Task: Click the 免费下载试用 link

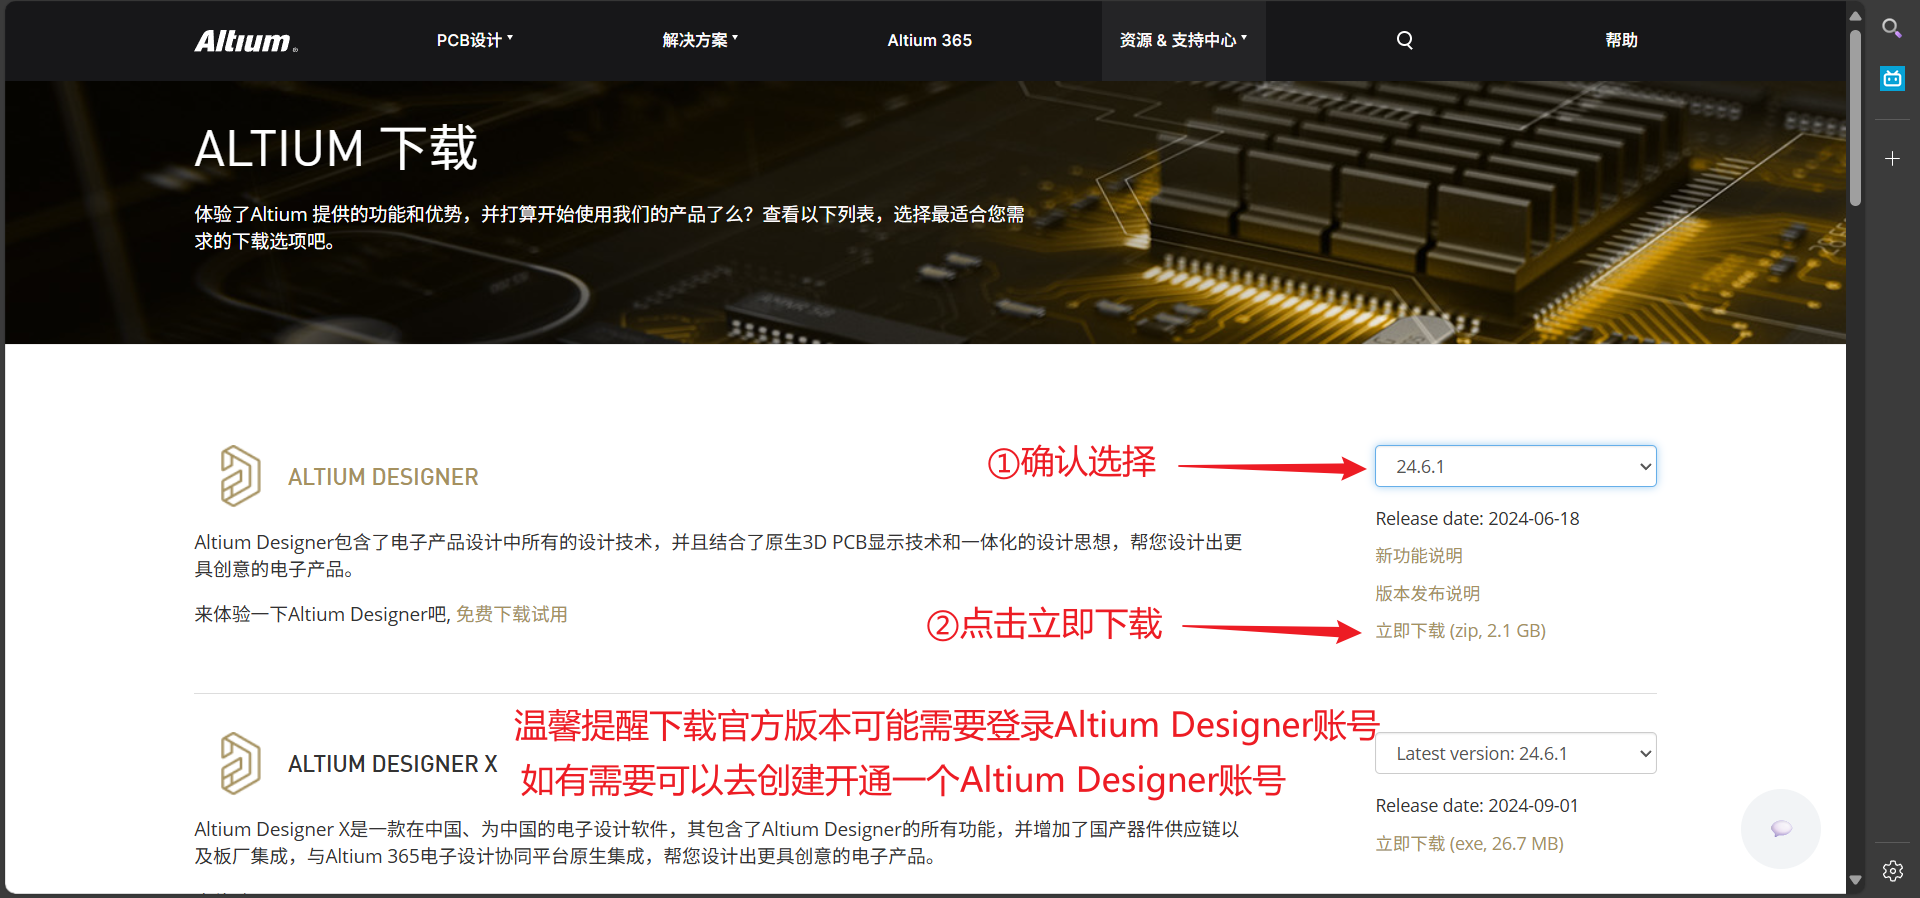Action: tap(512, 614)
